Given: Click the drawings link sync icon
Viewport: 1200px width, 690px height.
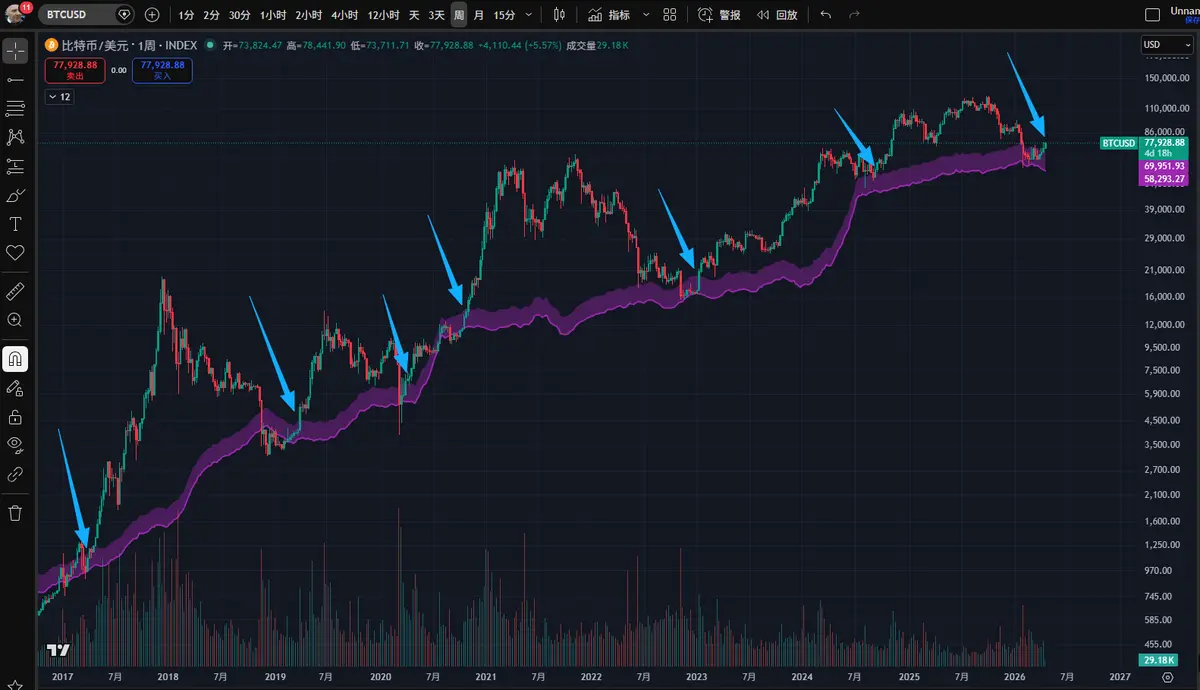Looking at the screenshot, I should pyautogui.click(x=15, y=474).
